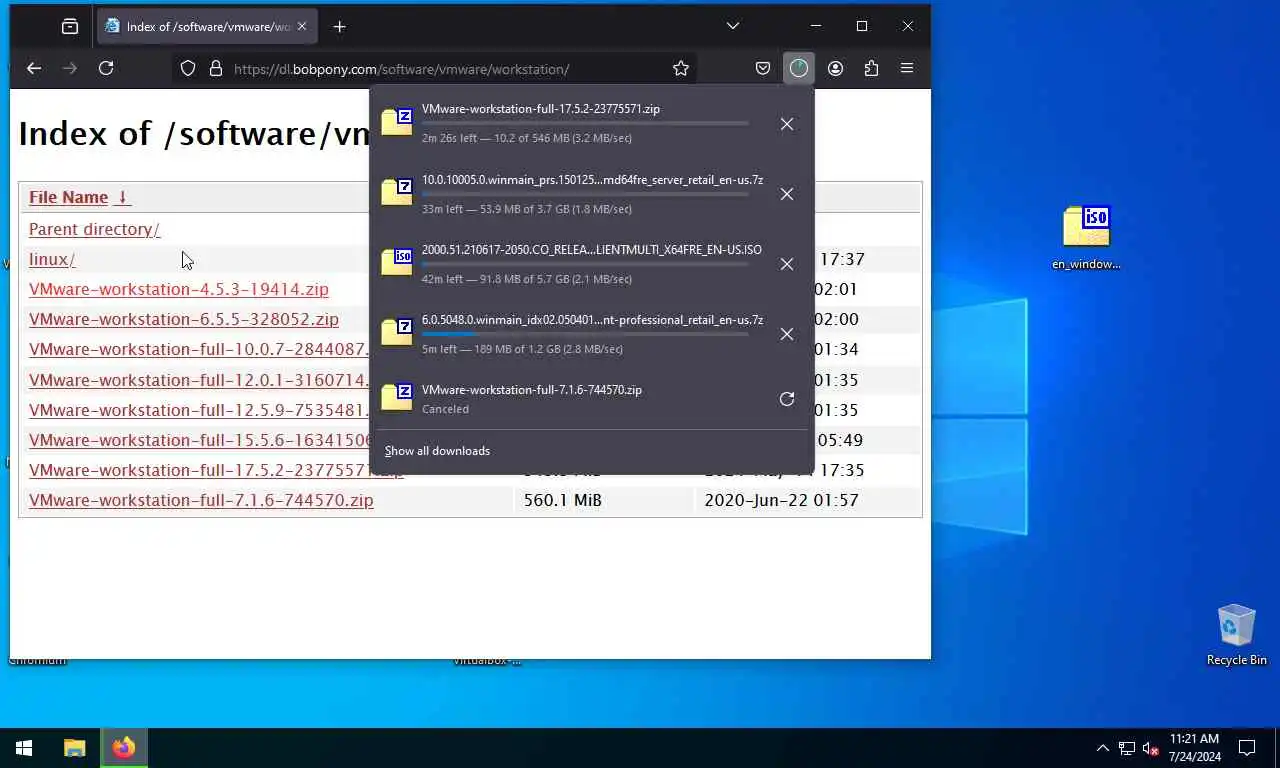Screen dimensions: 1280x768
Task: Select the VMware-workstation-full-17.5.2-23775571.zip download name
Action: pyautogui.click(x=541, y=109)
